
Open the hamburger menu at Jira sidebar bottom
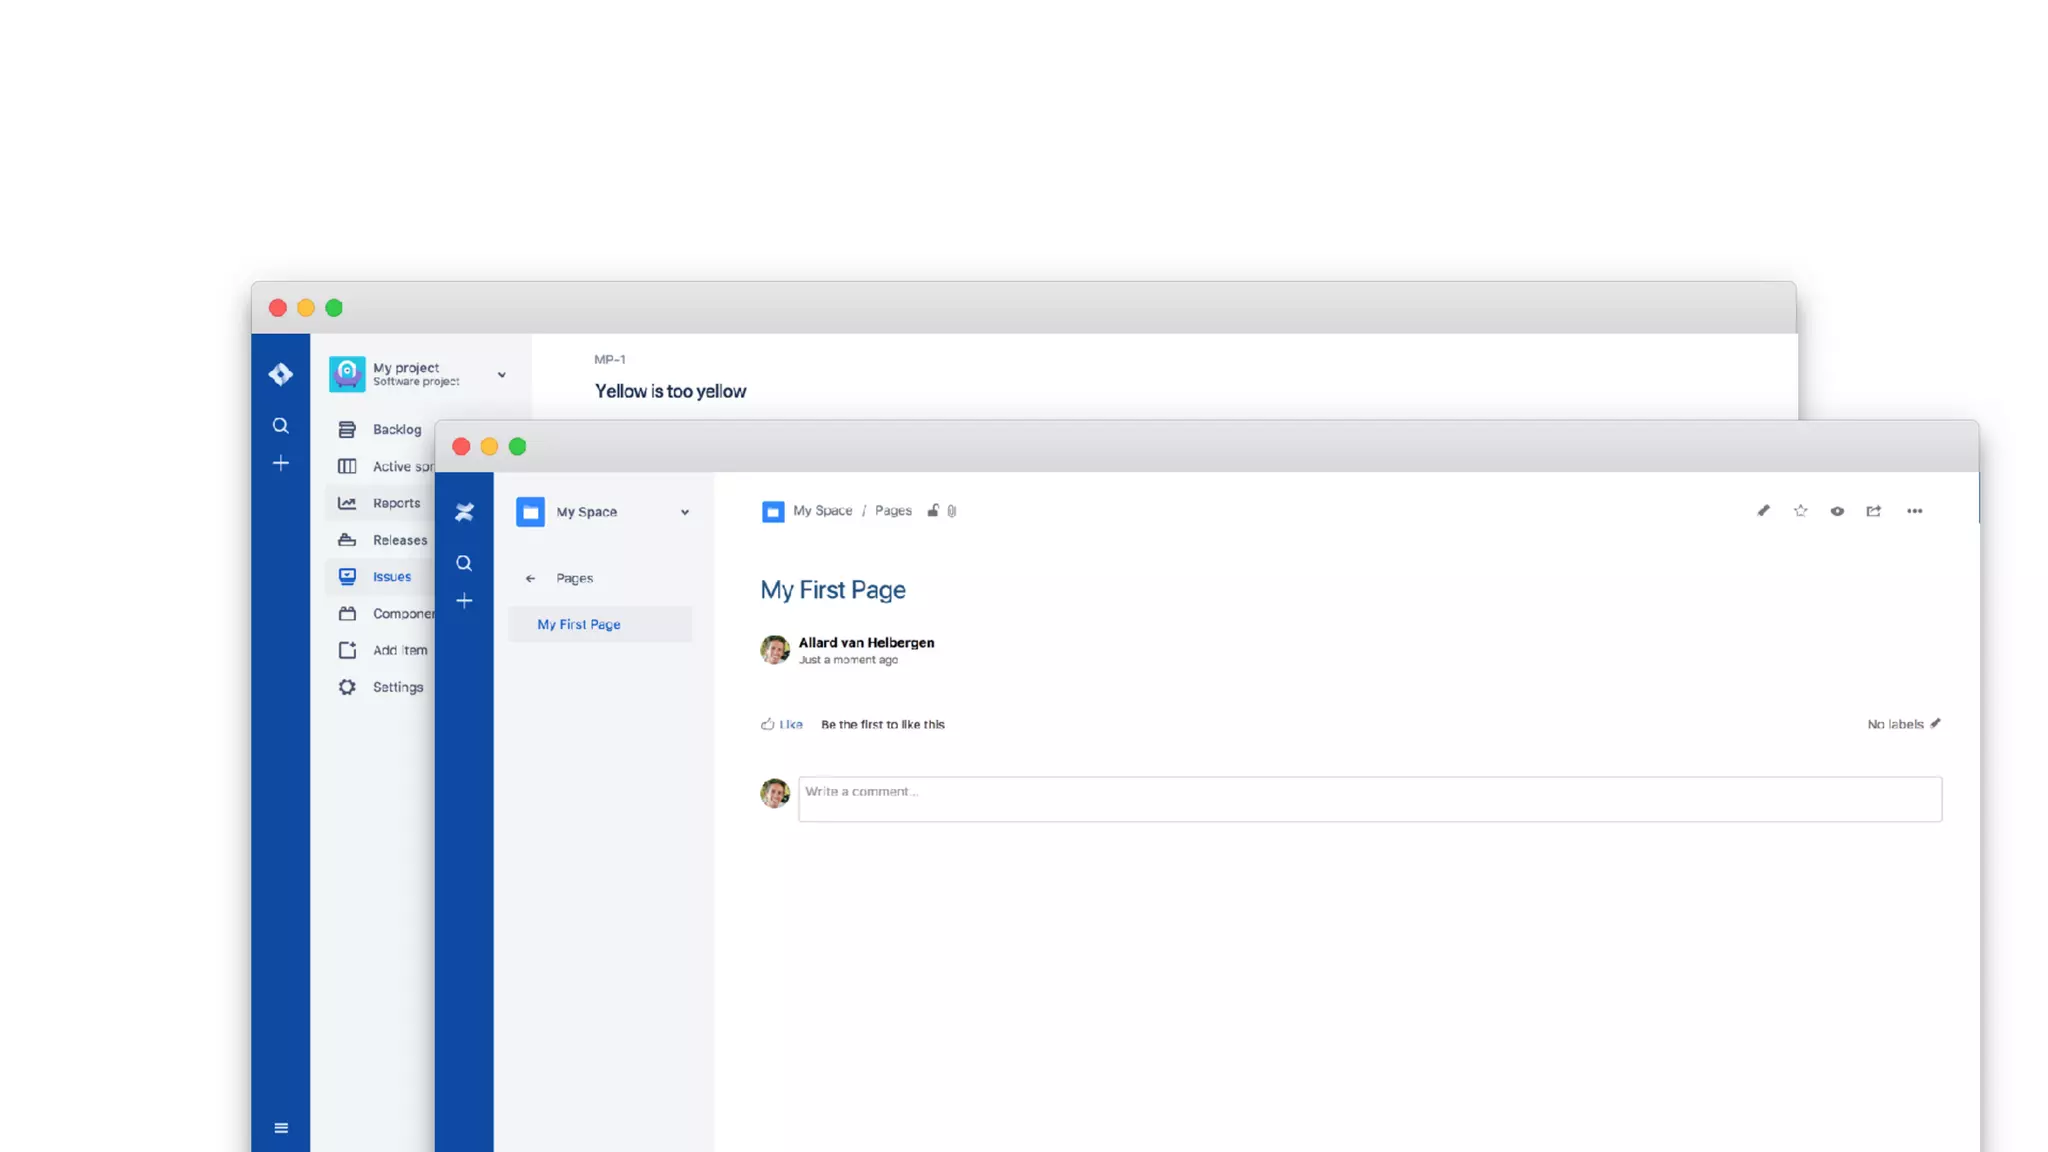coord(281,1128)
